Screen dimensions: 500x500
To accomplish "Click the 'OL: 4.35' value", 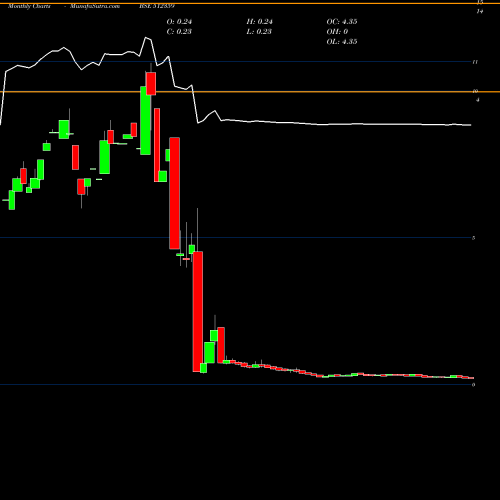I will pyautogui.click(x=342, y=42).
